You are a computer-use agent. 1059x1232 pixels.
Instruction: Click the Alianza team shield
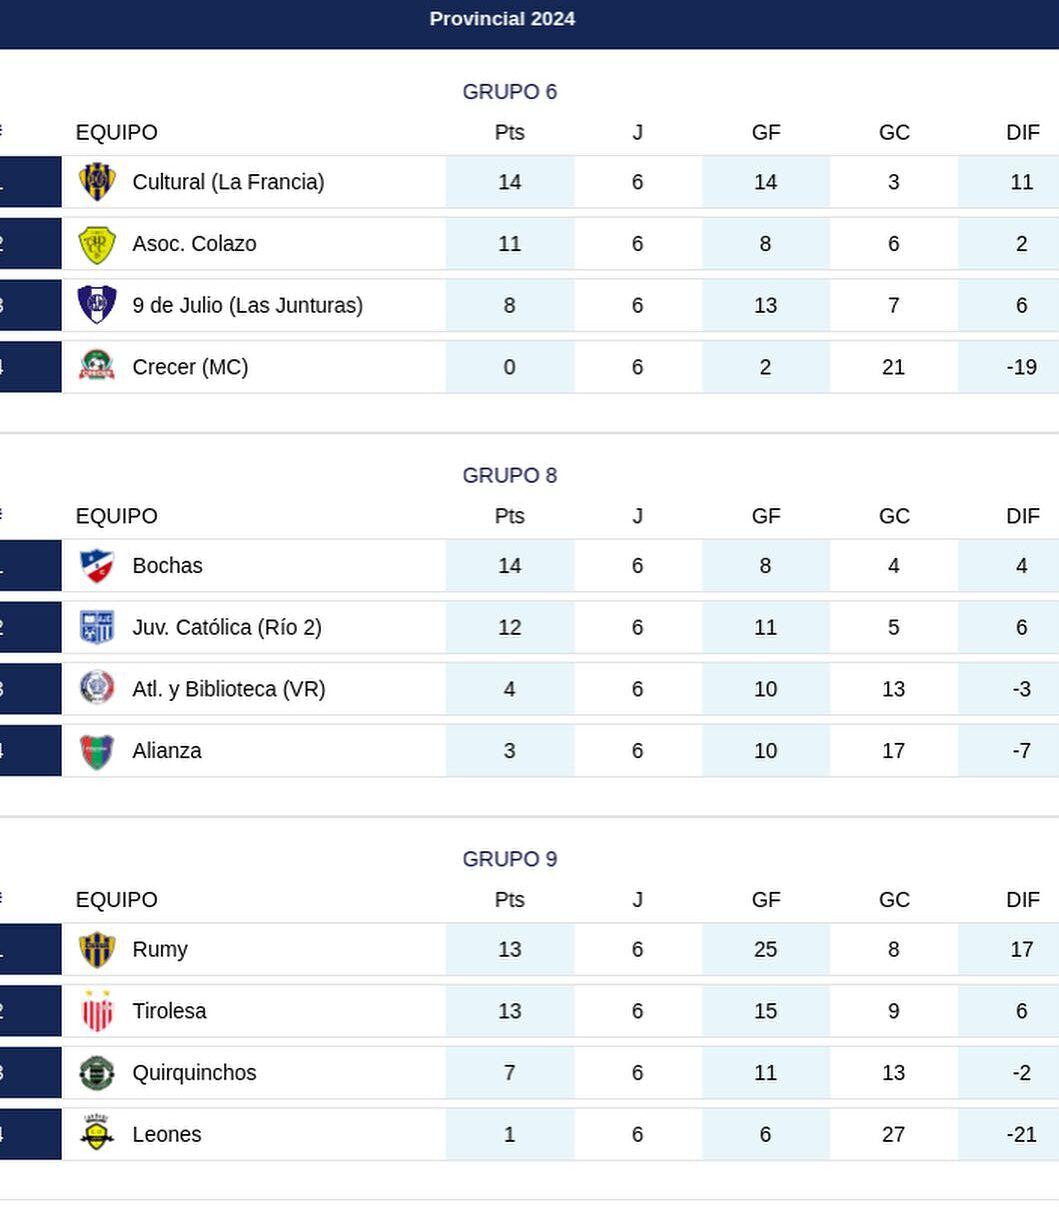point(97,751)
